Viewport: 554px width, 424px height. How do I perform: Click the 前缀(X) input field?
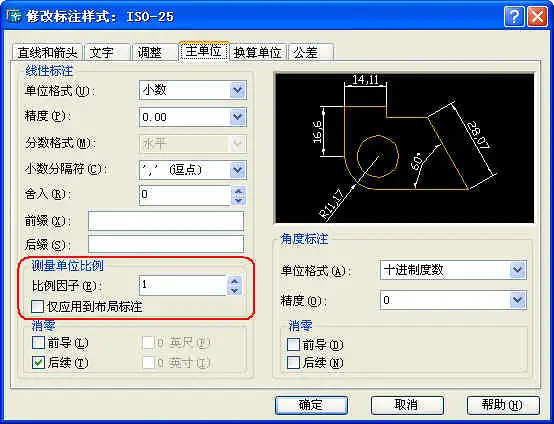click(166, 221)
